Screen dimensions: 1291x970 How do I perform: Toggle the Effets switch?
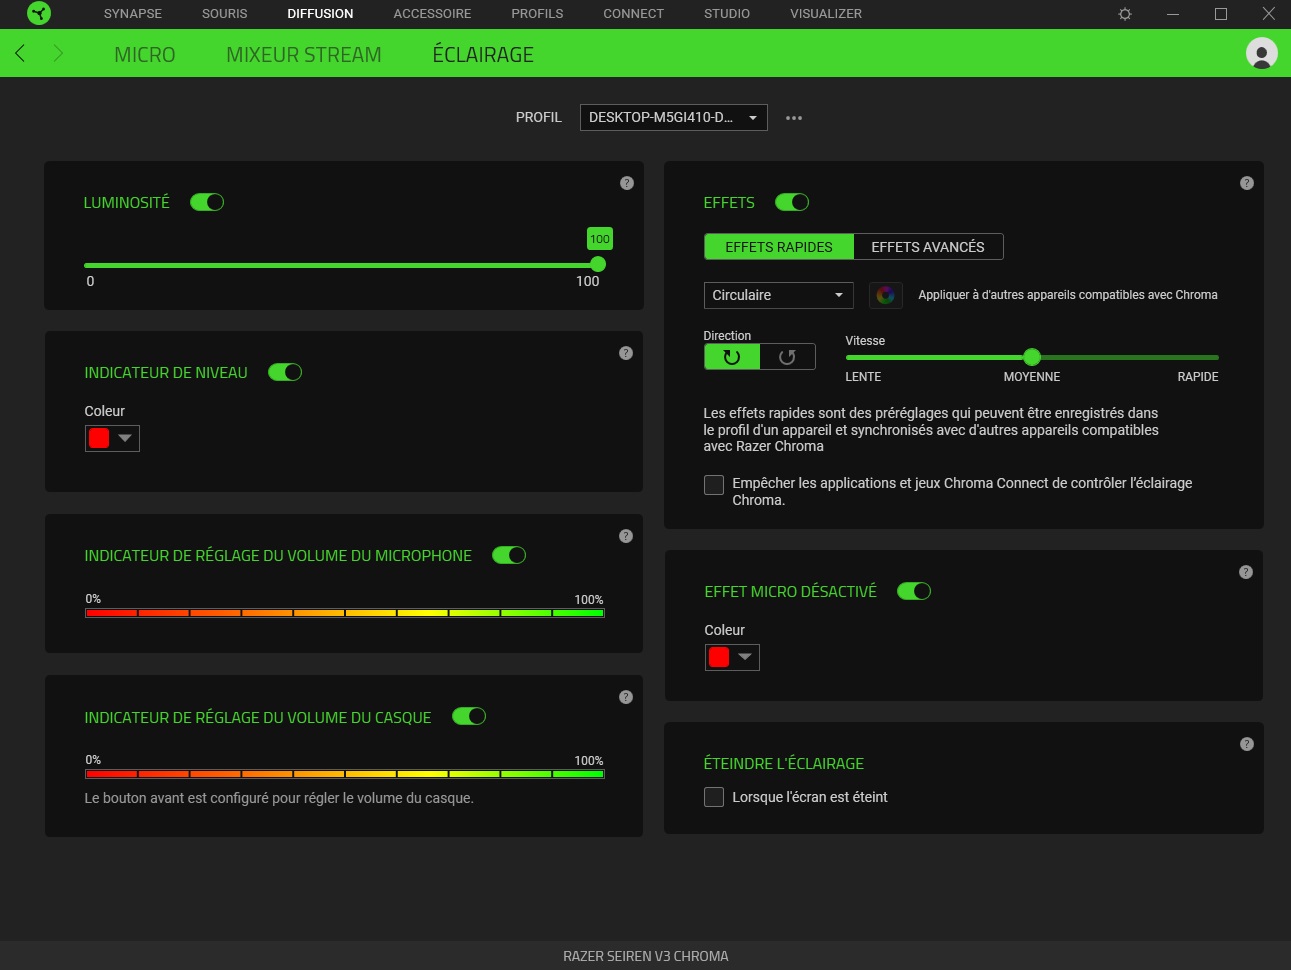coord(792,202)
